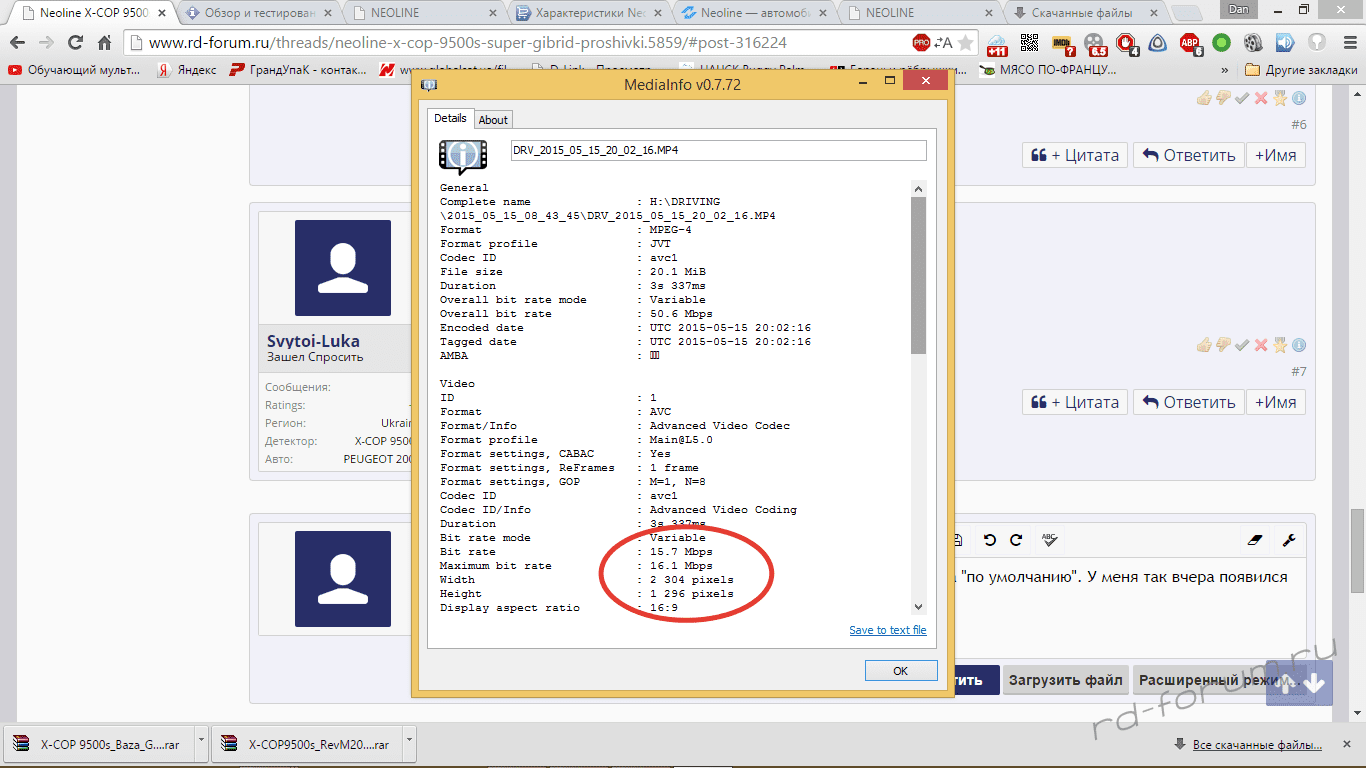Screen dimensions: 1366x768
Task: Close the downloads bar with X
Action: (x=1348, y=745)
